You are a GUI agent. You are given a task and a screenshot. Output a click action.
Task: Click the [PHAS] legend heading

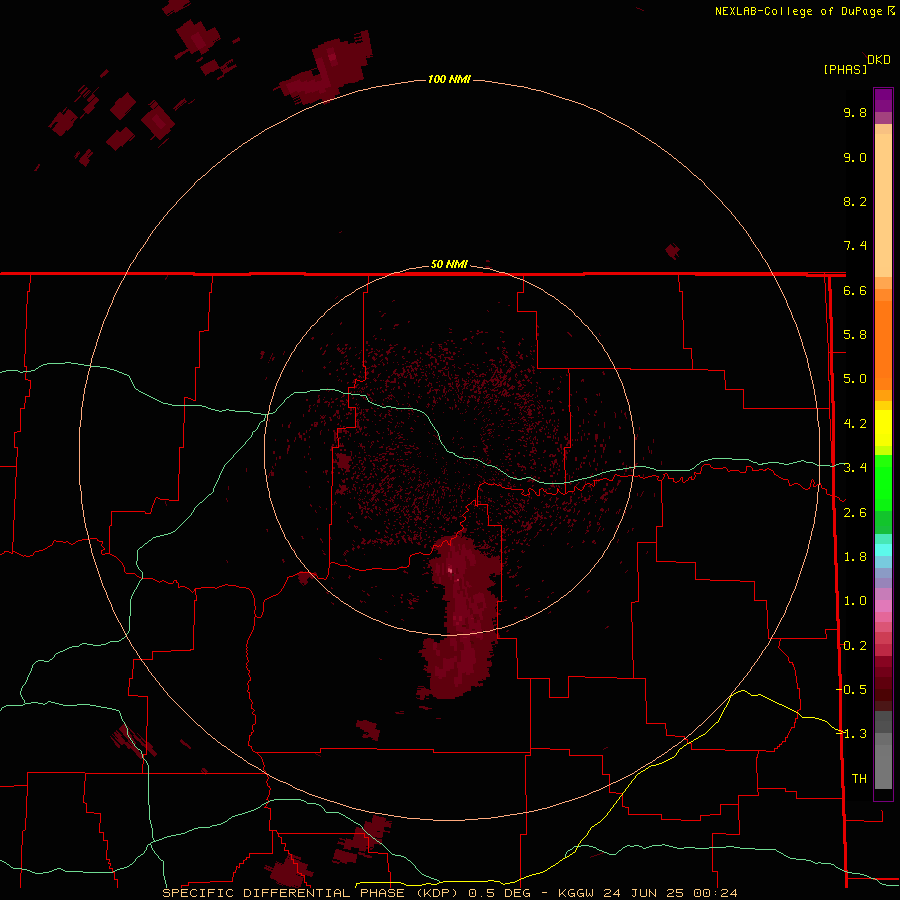(845, 69)
